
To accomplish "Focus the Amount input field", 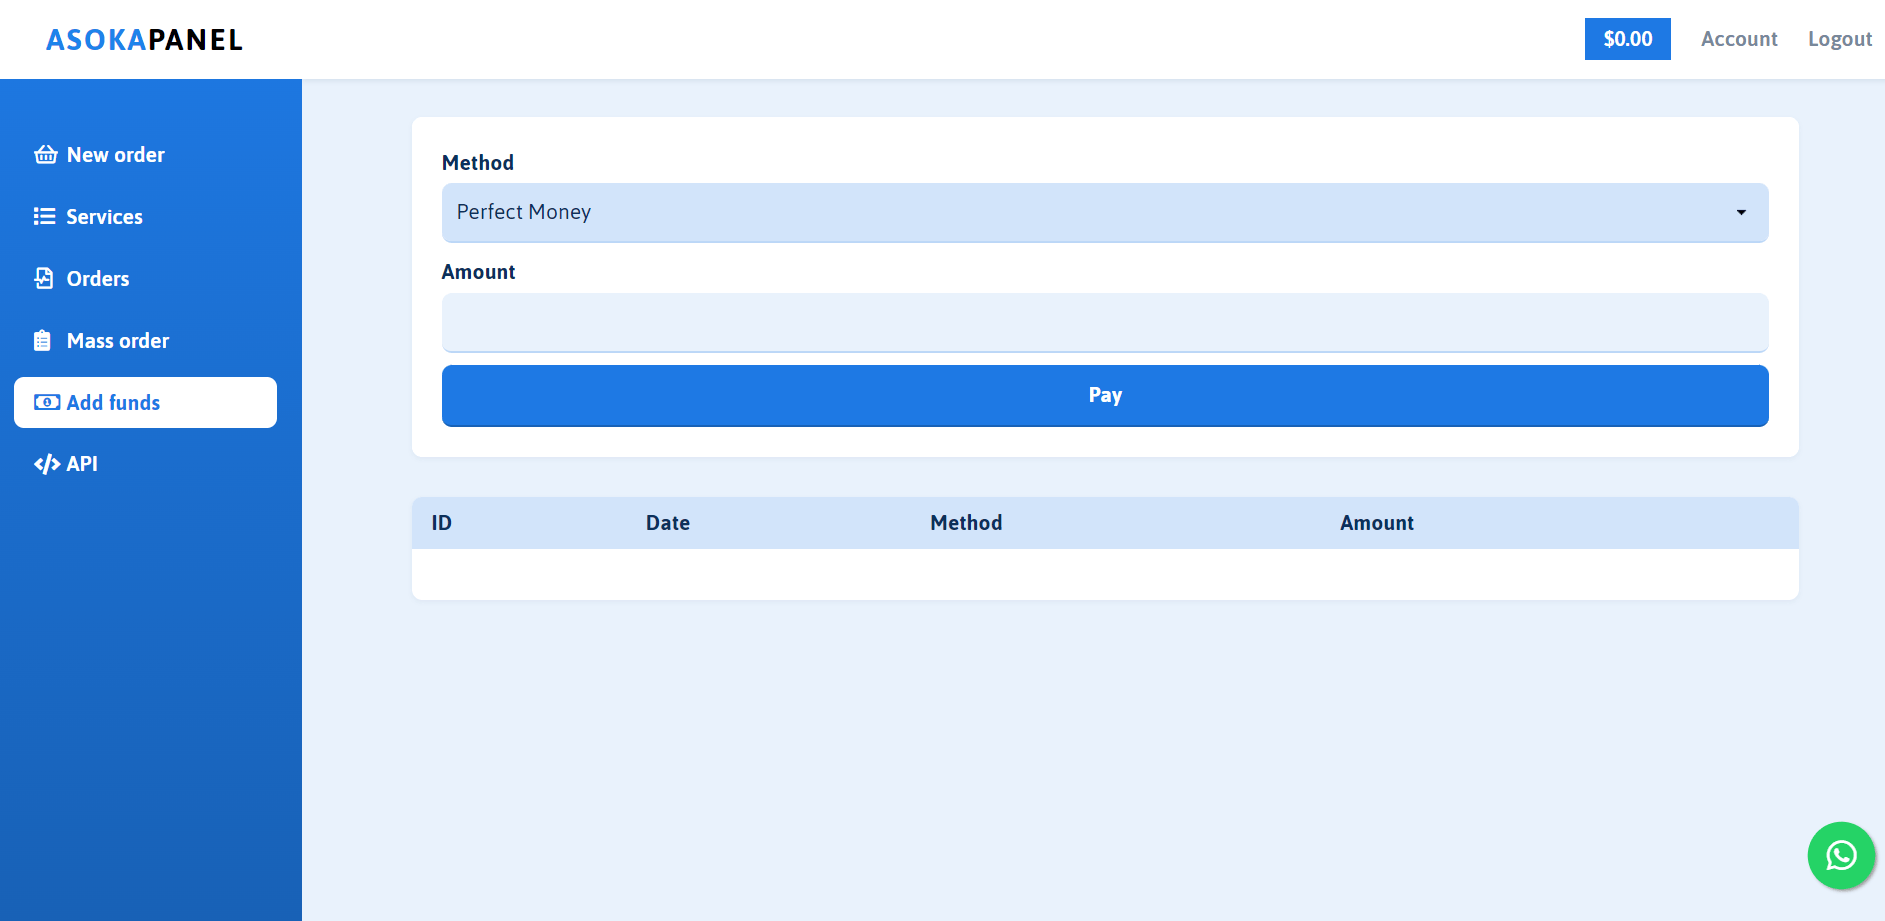I will [x=1104, y=322].
